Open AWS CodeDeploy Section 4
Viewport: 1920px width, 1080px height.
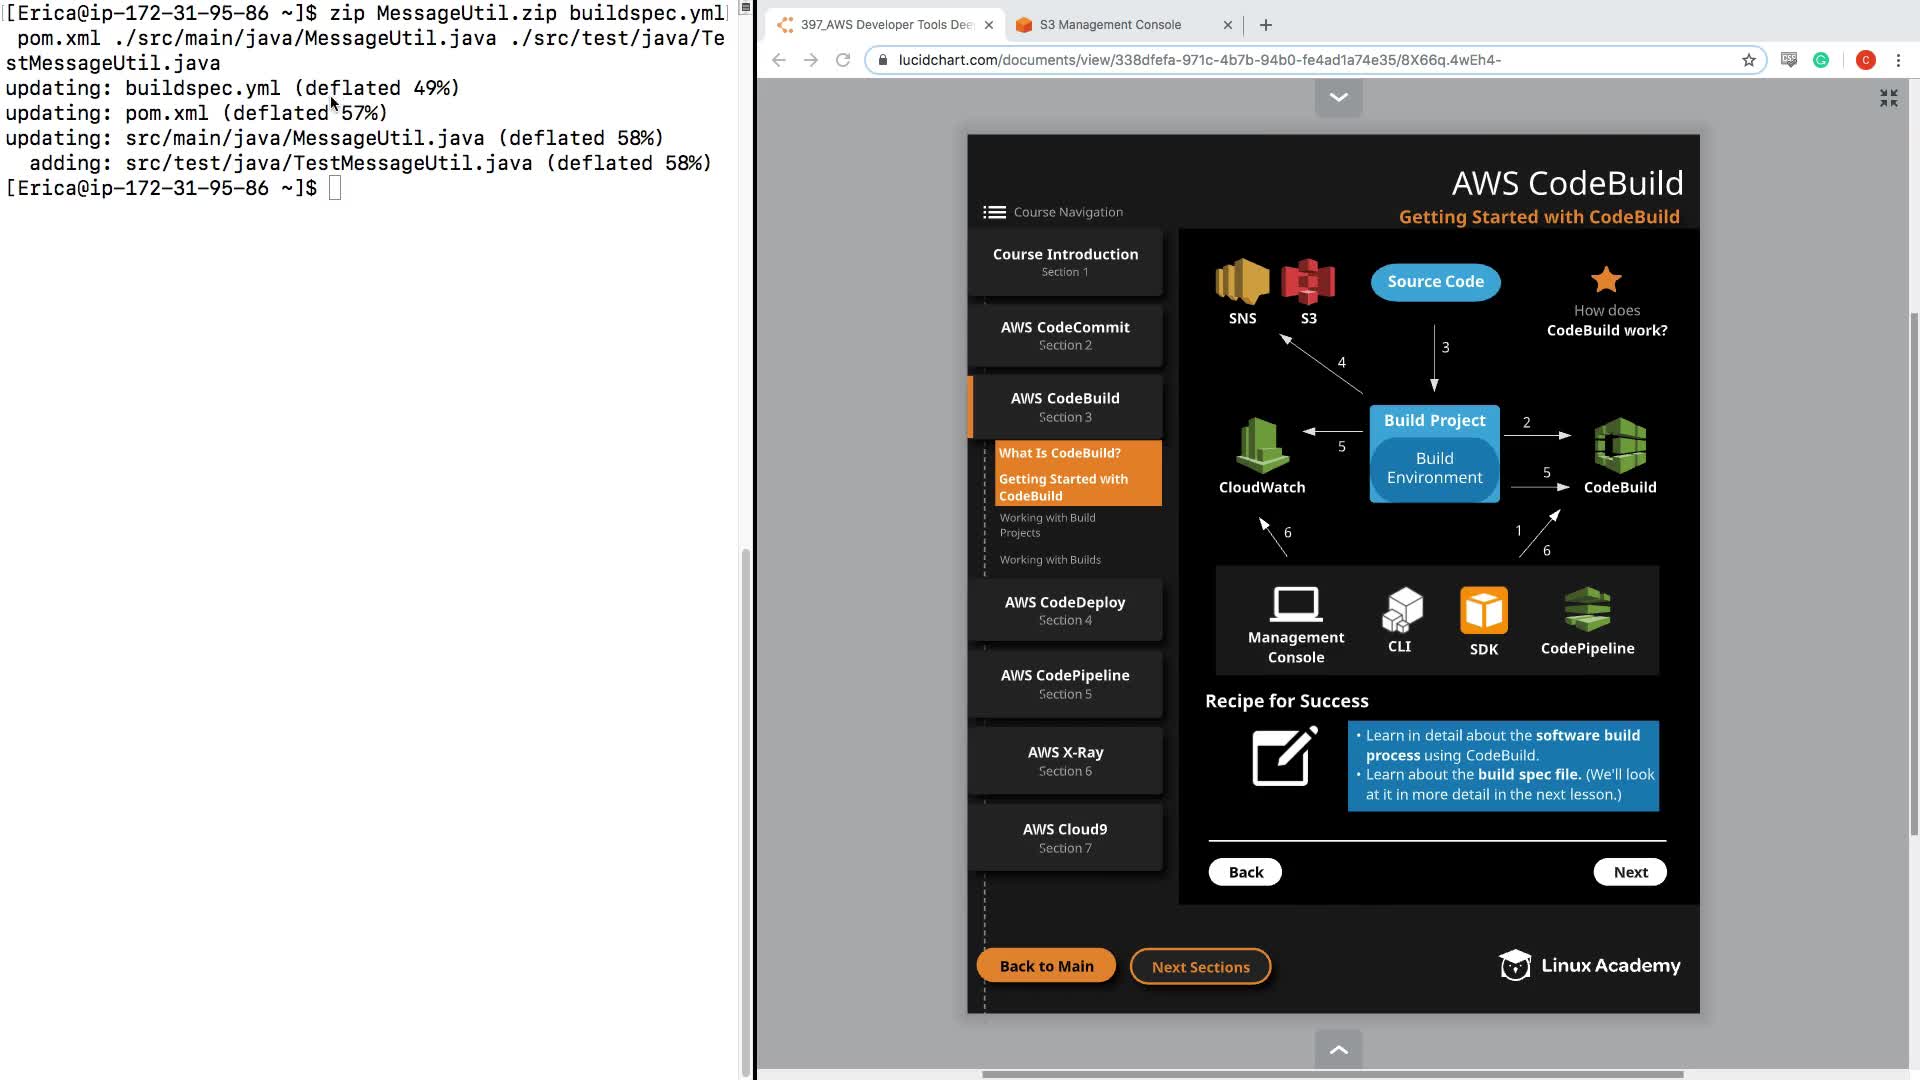click(x=1065, y=610)
